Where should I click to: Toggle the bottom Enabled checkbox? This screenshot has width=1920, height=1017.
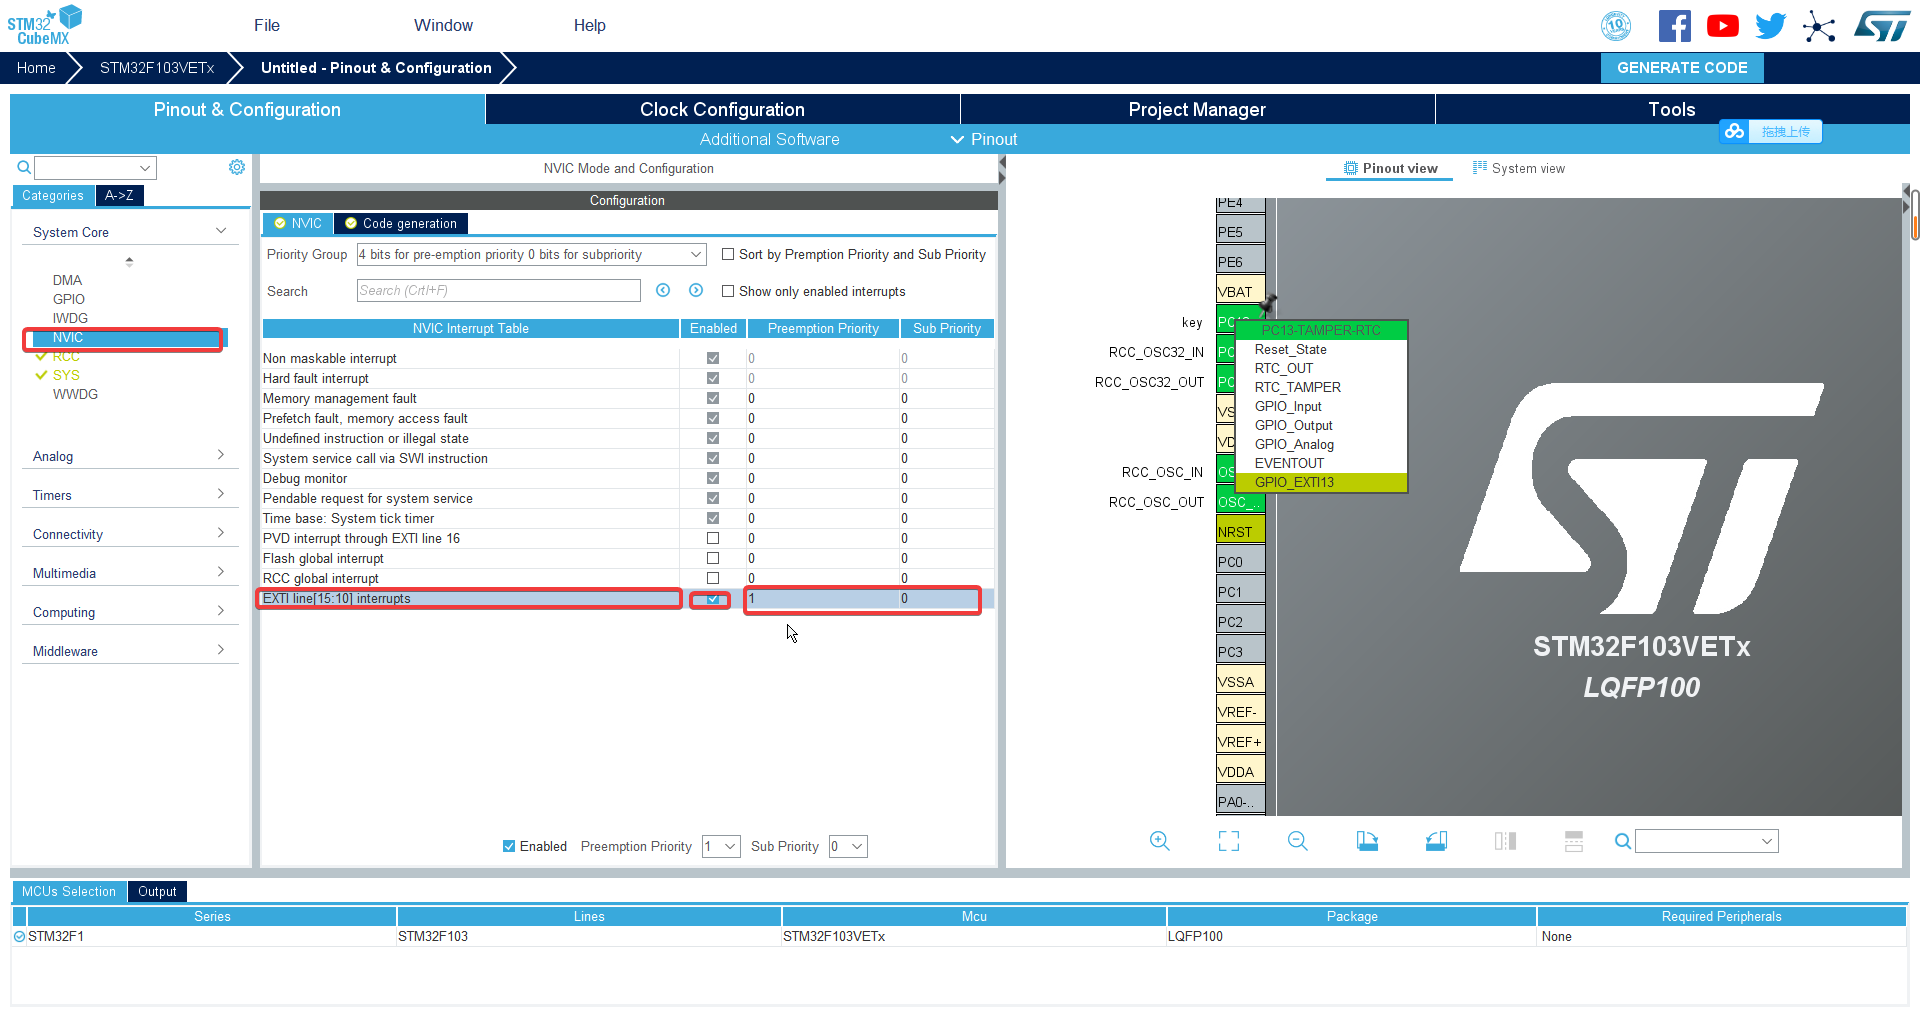[x=509, y=846]
